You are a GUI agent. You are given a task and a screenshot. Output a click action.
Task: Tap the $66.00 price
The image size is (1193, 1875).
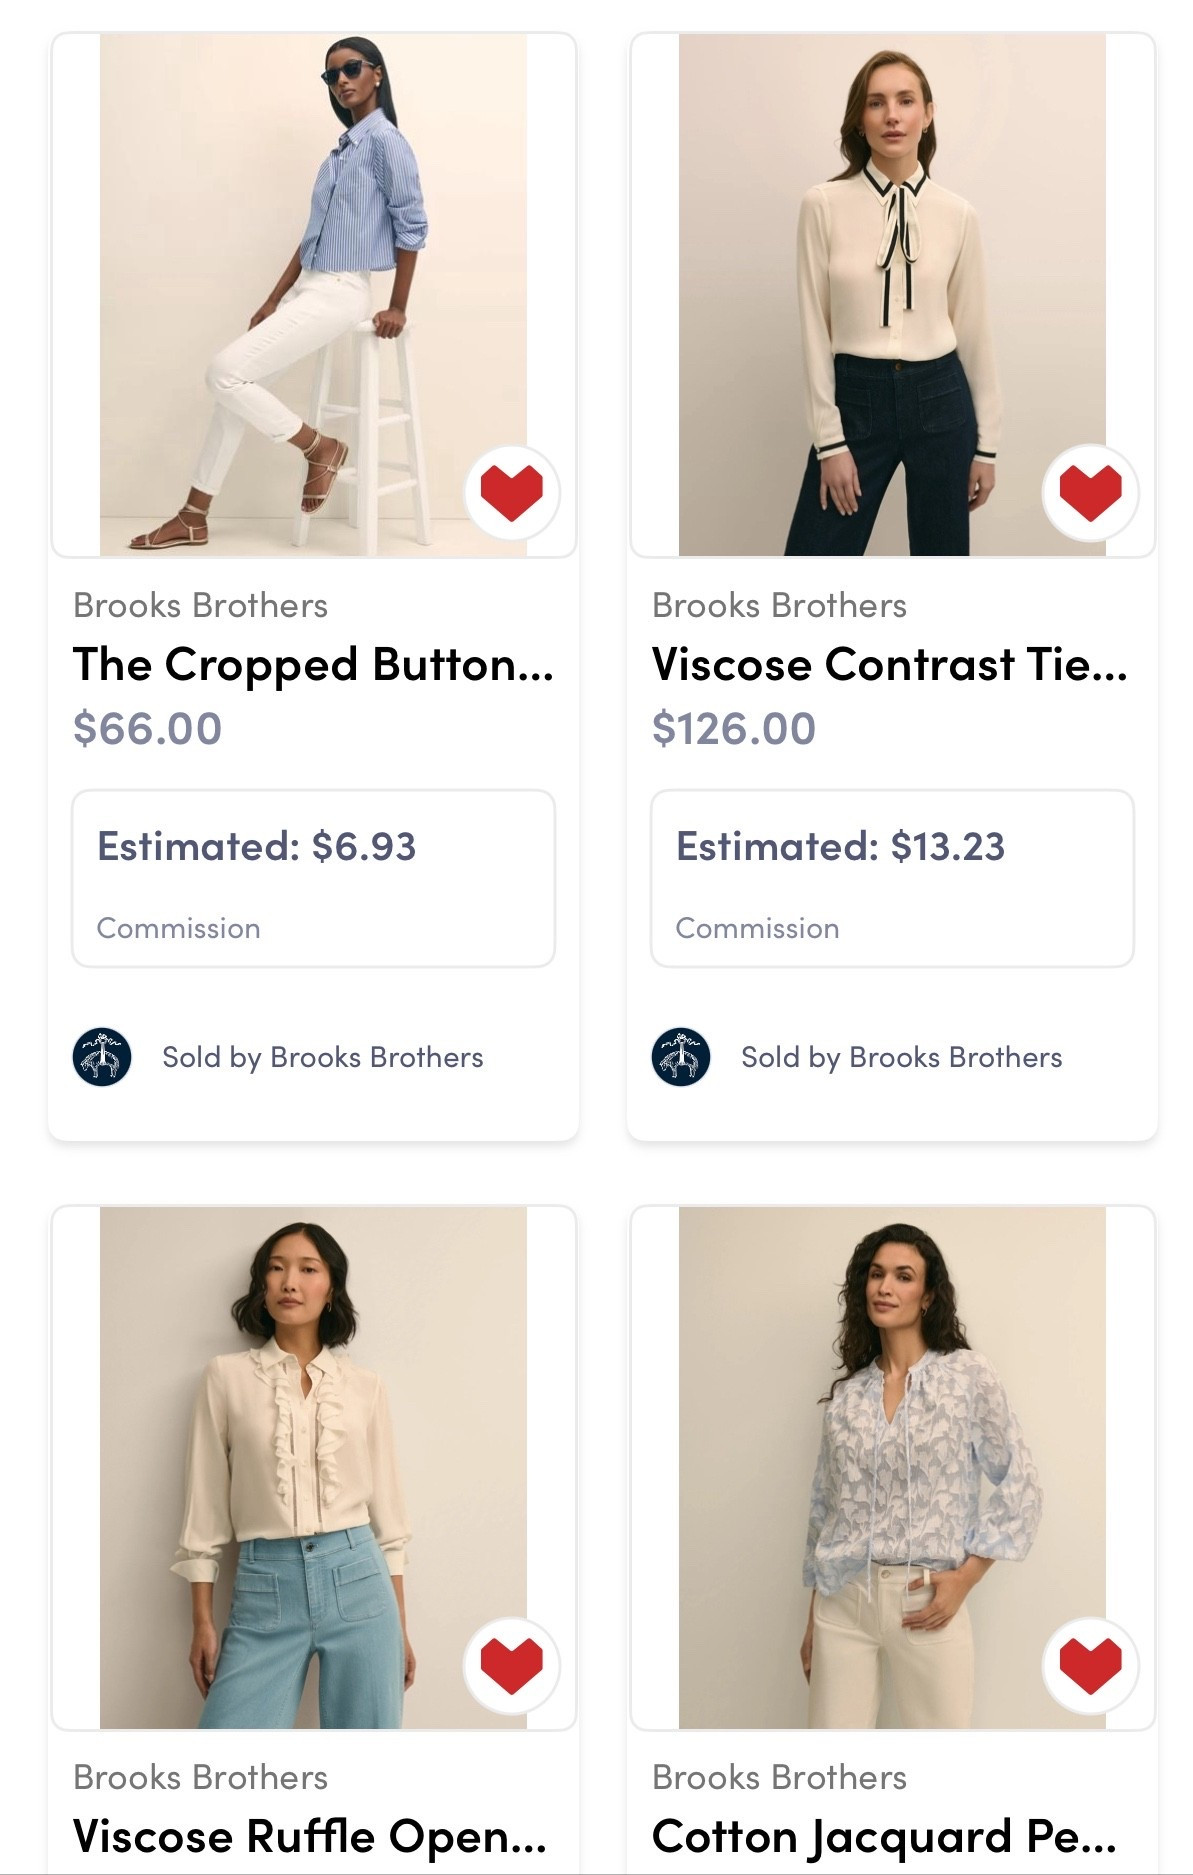coord(147,728)
